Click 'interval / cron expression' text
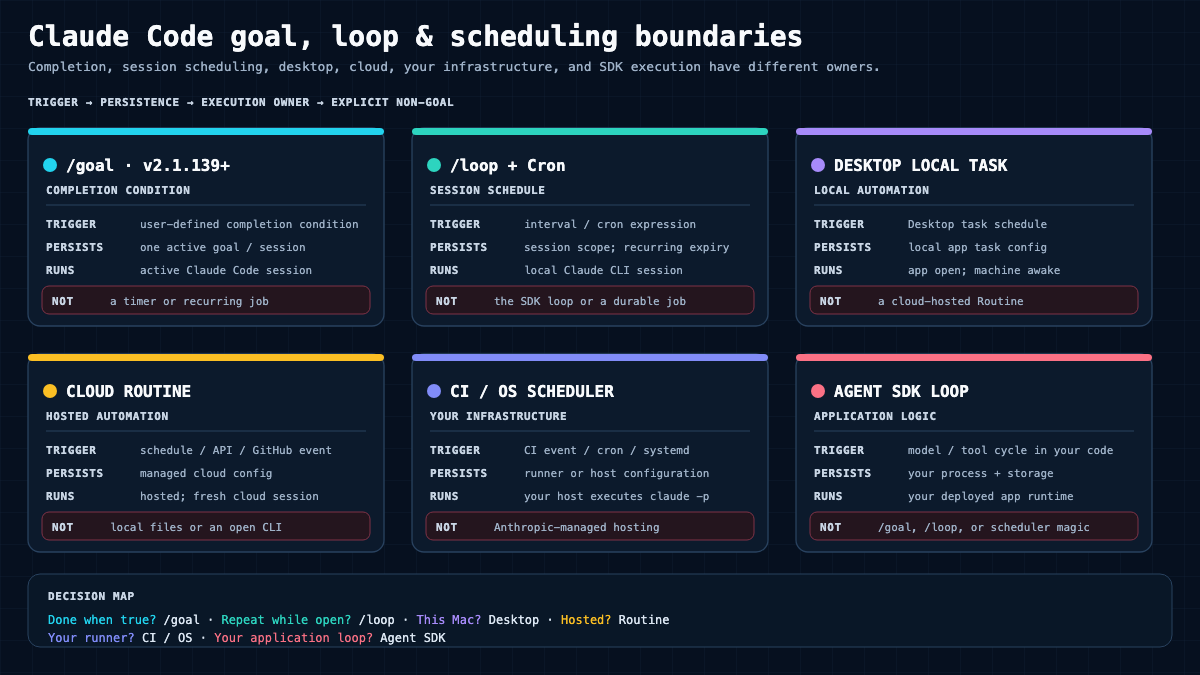Image resolution: width=1200 pixels, height=675 pixels. (x=610, y=224)
